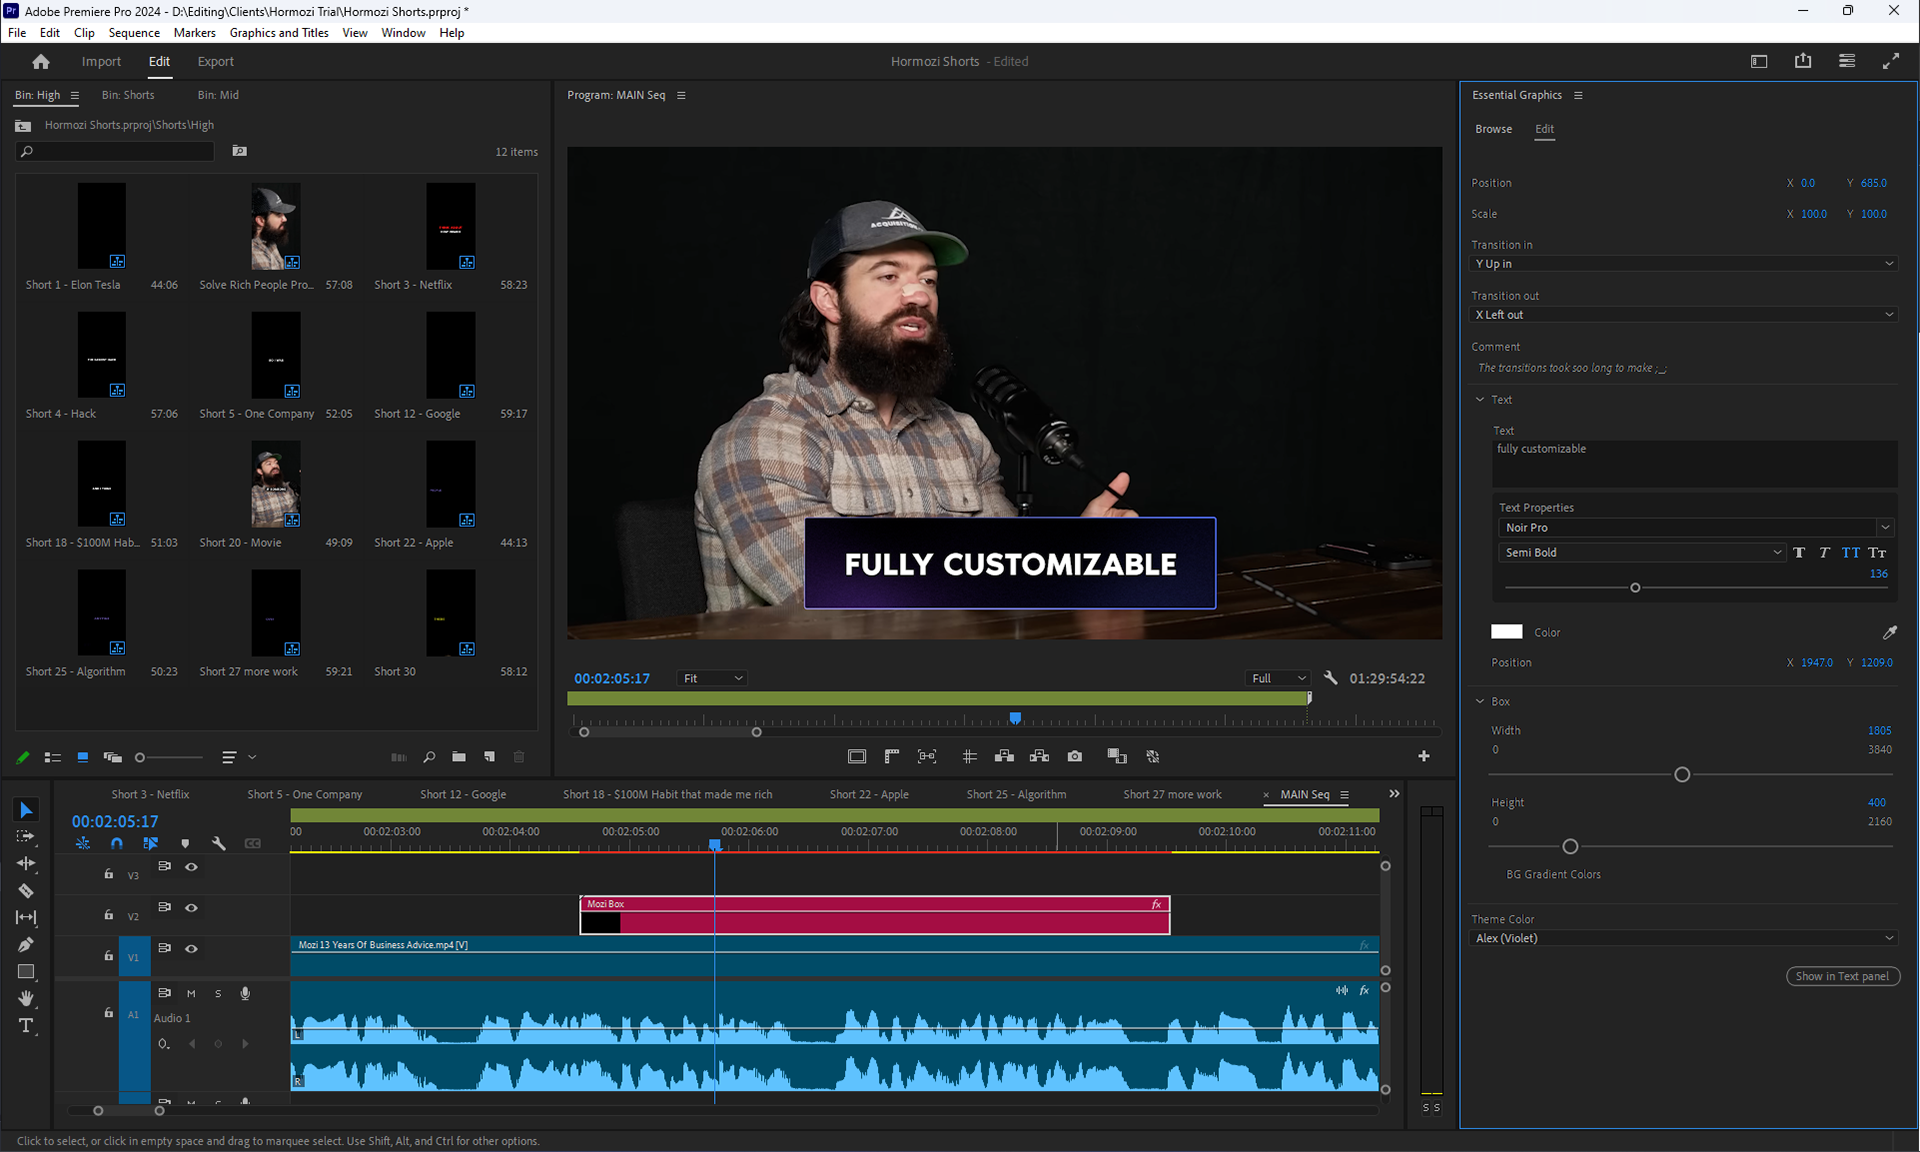
Task: Click Show in Text panel button
Action: pyautogui.click(x=1842, y=976)
